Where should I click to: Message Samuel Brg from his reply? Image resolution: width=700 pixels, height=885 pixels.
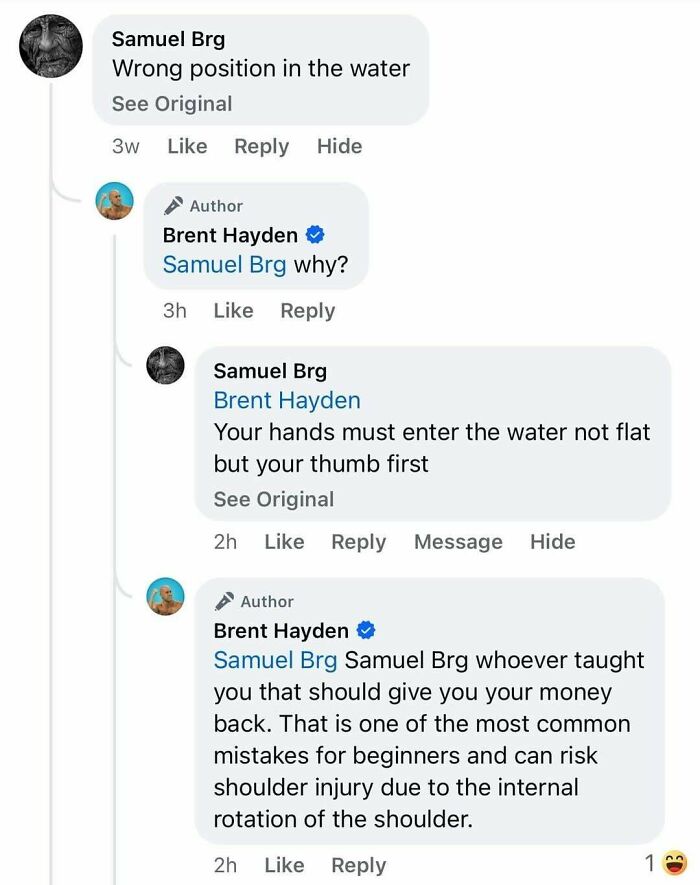pos(458,542)
